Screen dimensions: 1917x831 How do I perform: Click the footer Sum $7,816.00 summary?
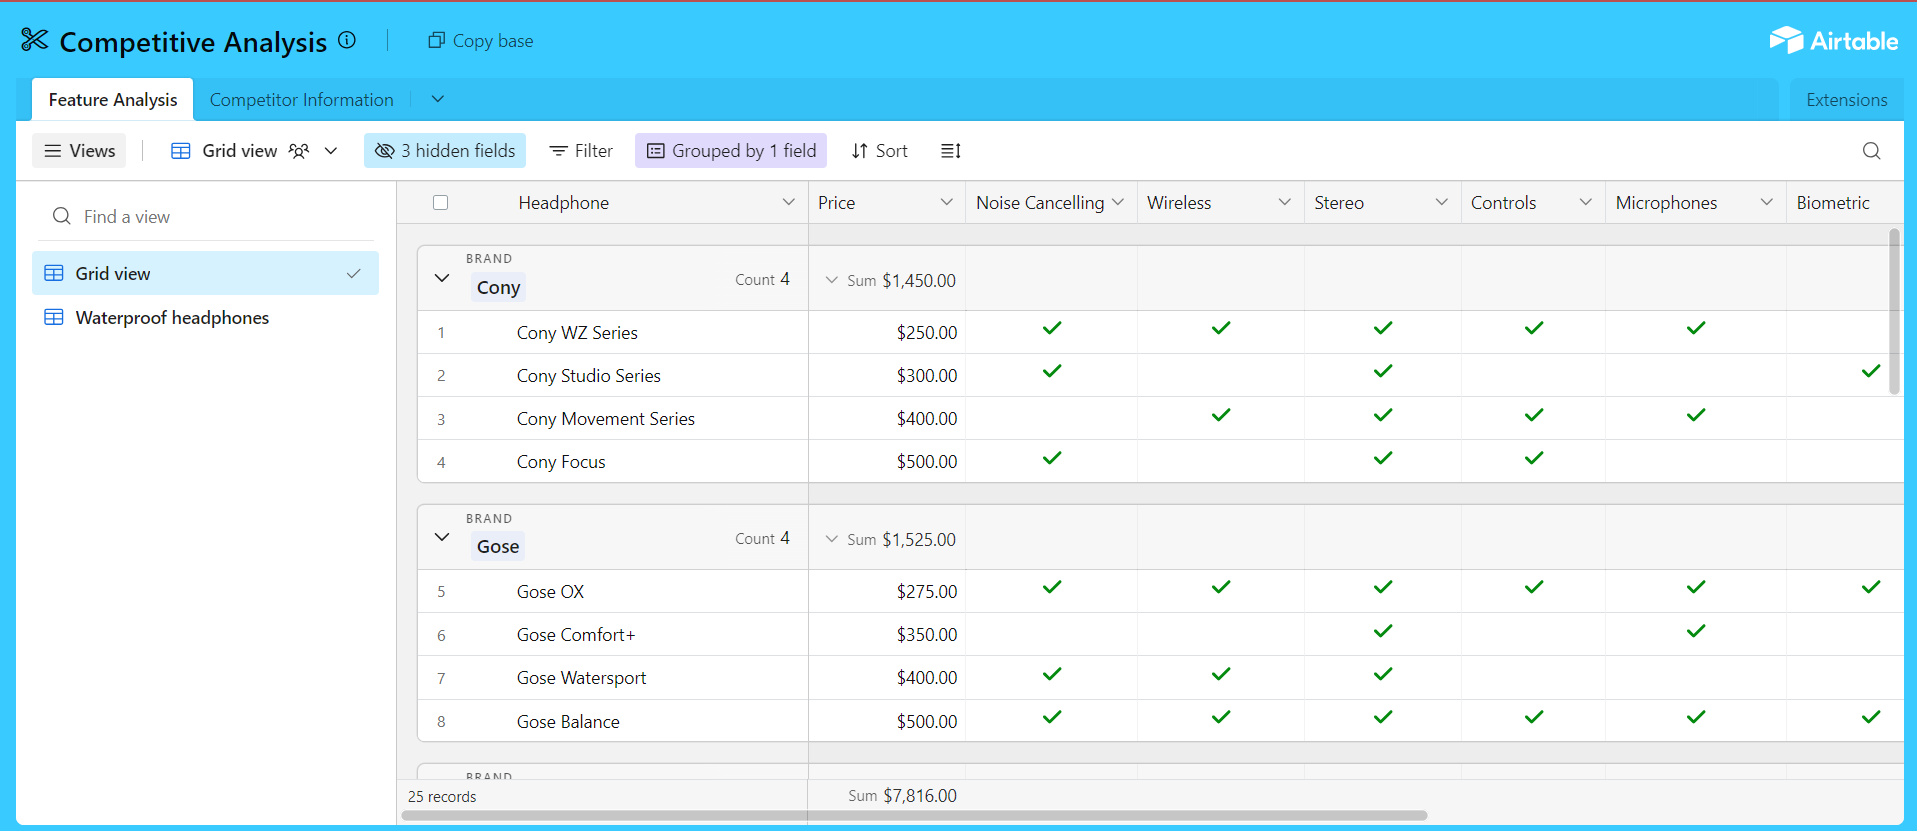tap(902, 796)
